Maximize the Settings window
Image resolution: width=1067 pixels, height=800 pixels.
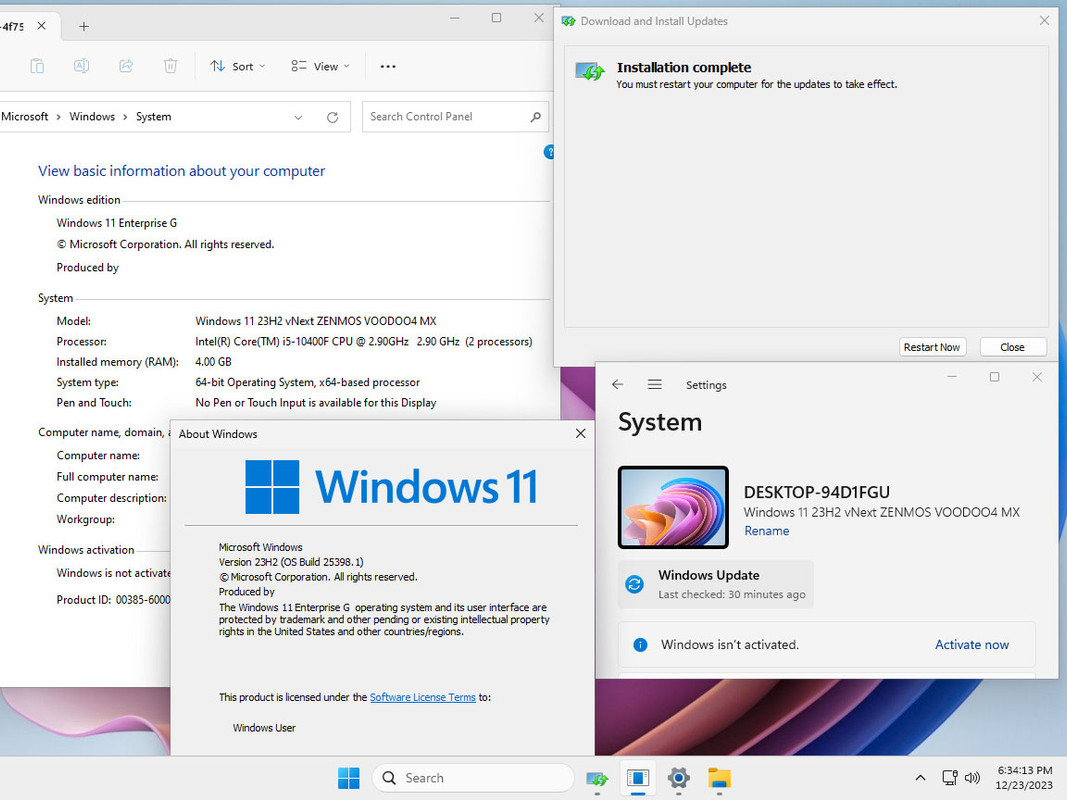(x=994, y=377)
